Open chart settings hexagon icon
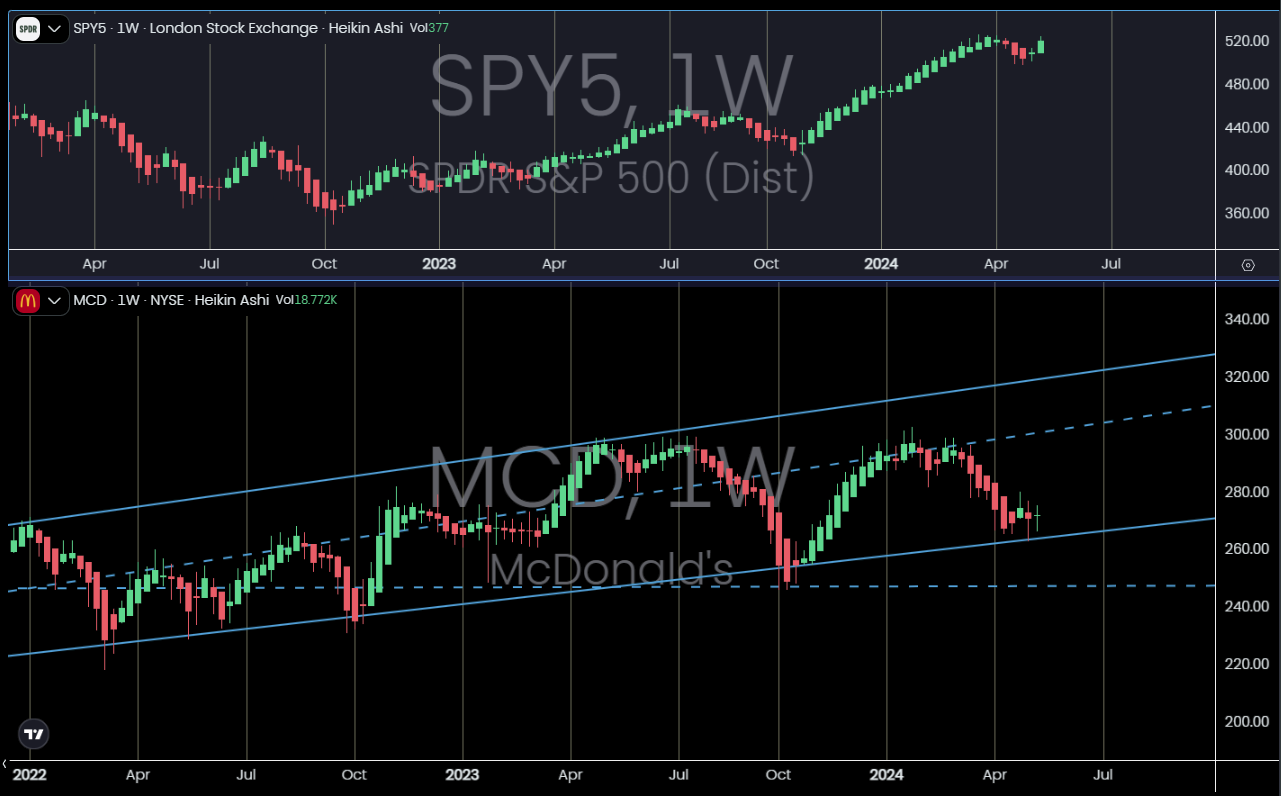This screenshot has height=796, width=1281. [1247, 265]
